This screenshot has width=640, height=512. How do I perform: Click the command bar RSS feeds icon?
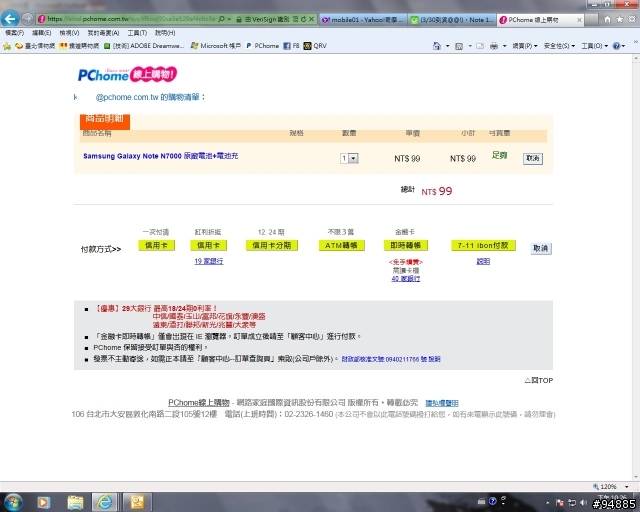(459, 46)
